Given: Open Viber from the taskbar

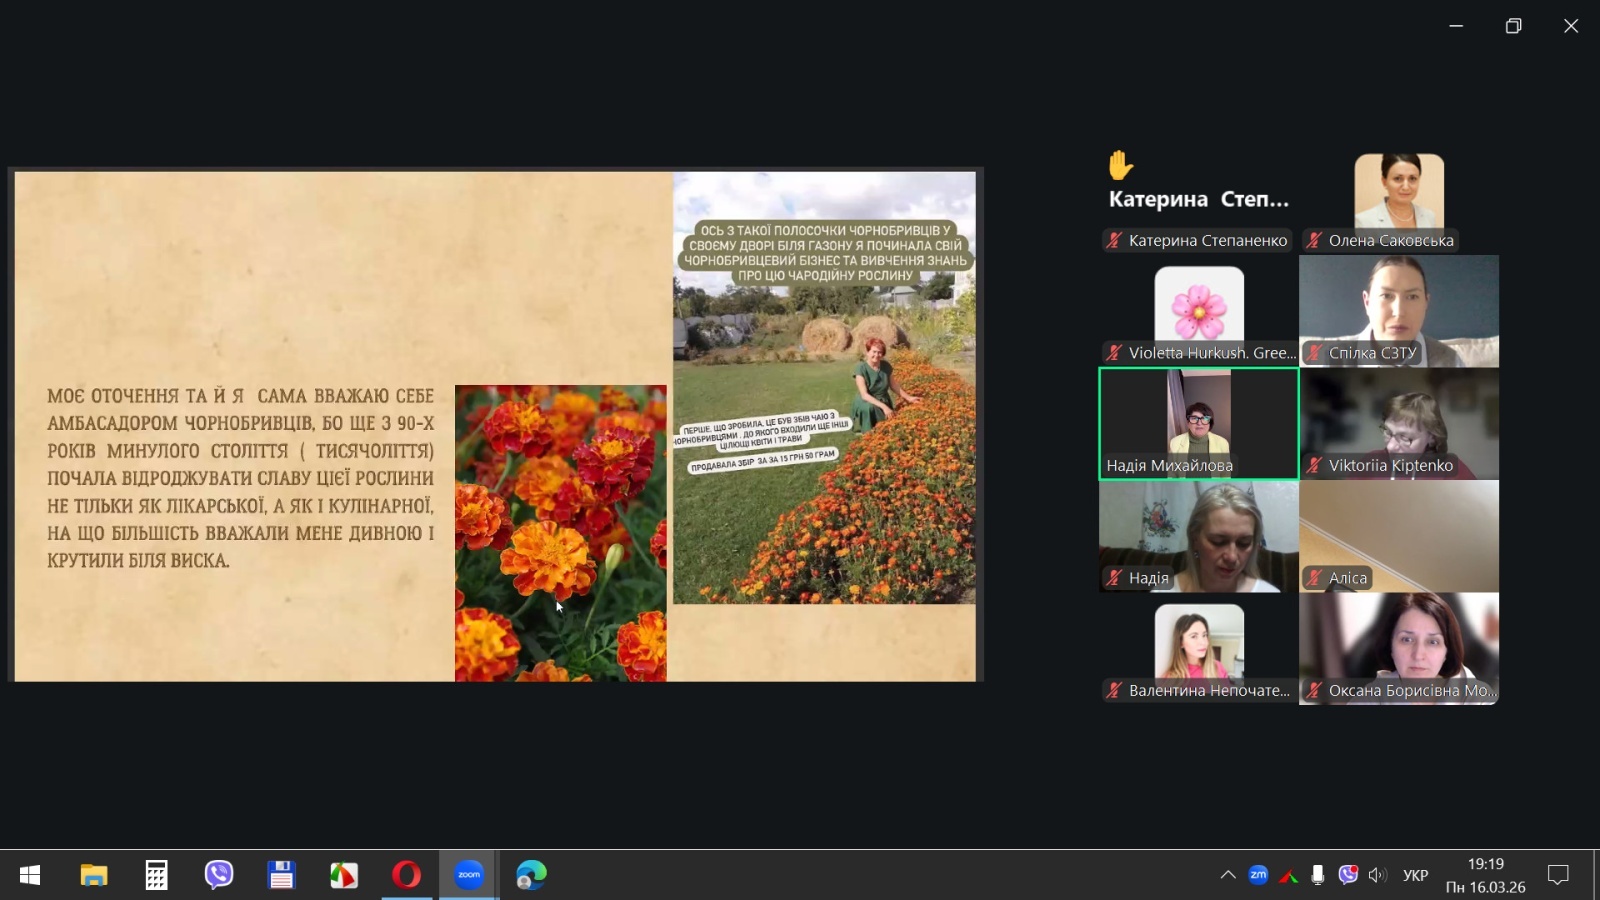Looking at the screenshot, I should click(219, 875).
